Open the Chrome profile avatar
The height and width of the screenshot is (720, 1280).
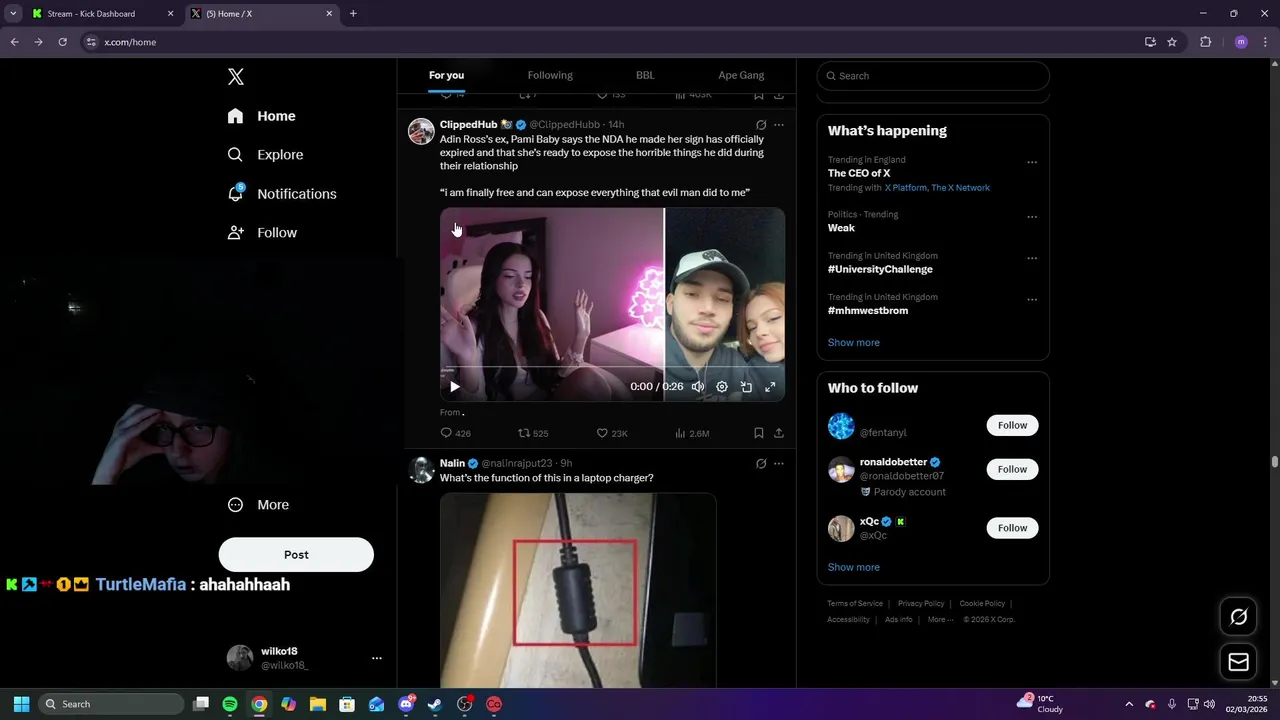click(1241, 42)
